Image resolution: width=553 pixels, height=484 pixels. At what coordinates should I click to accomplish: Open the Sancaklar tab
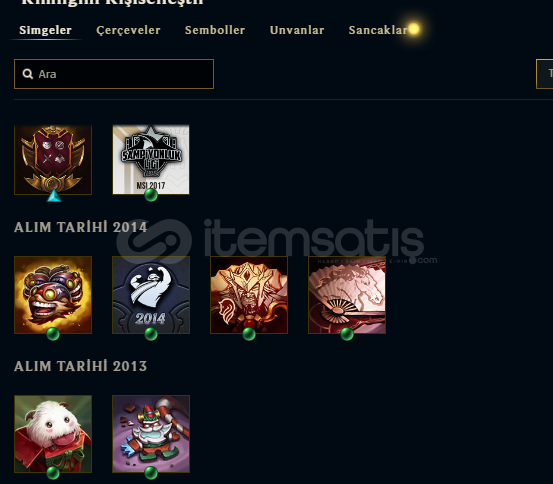click(x=378, y=30)
